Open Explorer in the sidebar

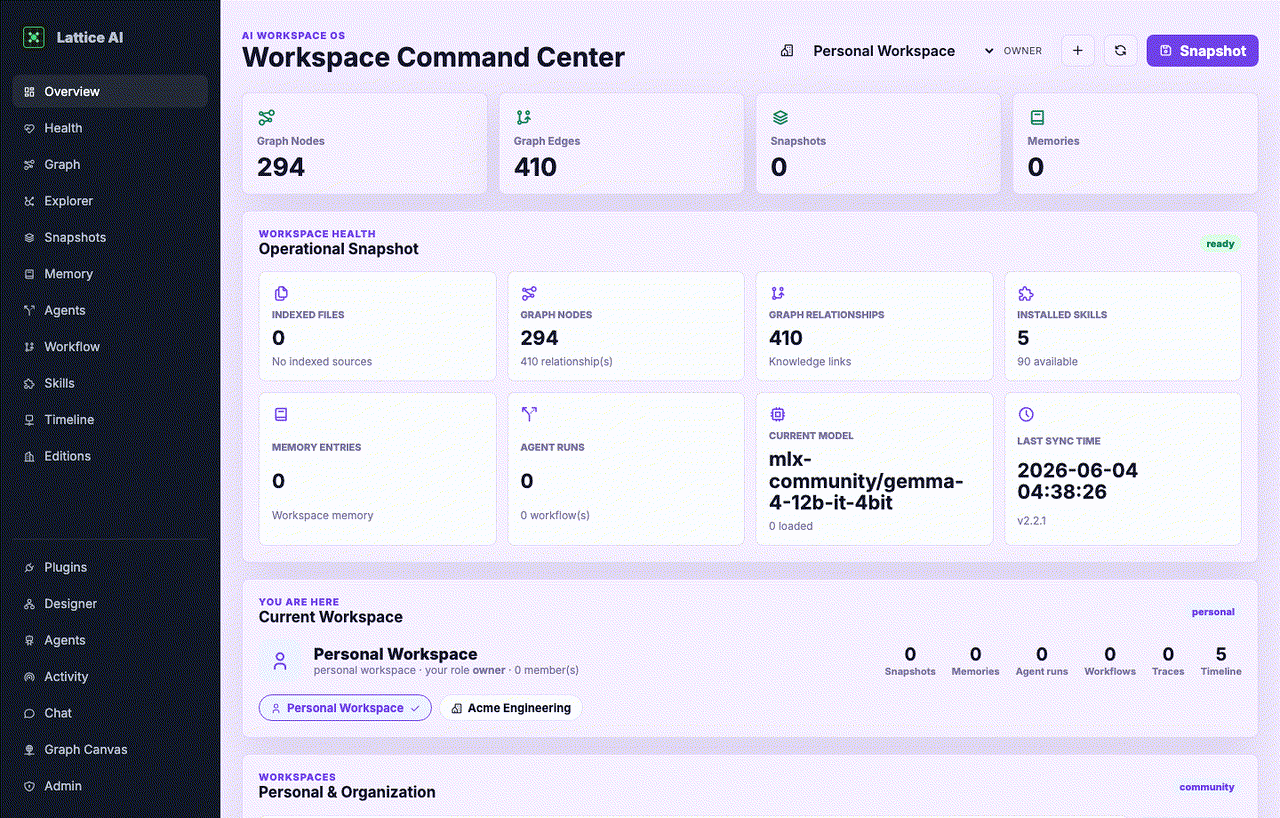[110, 201]
